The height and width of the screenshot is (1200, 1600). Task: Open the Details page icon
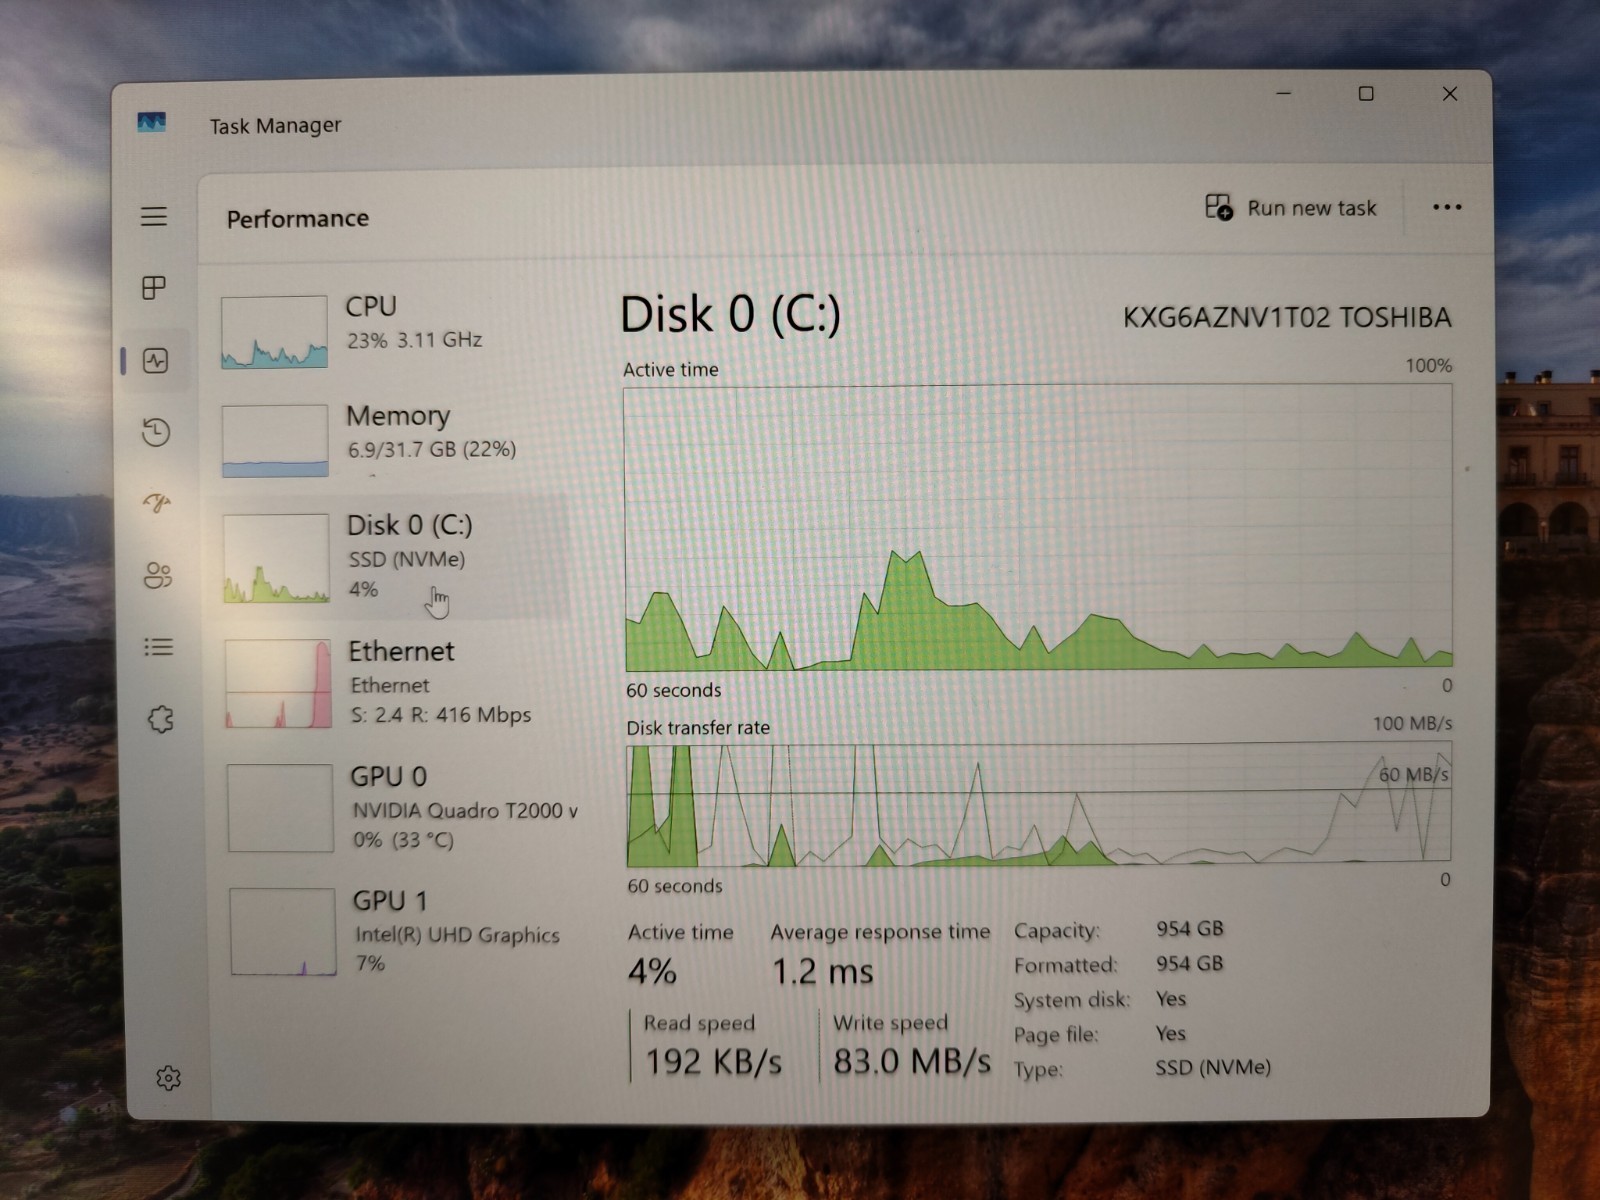(x=159, y=647)
